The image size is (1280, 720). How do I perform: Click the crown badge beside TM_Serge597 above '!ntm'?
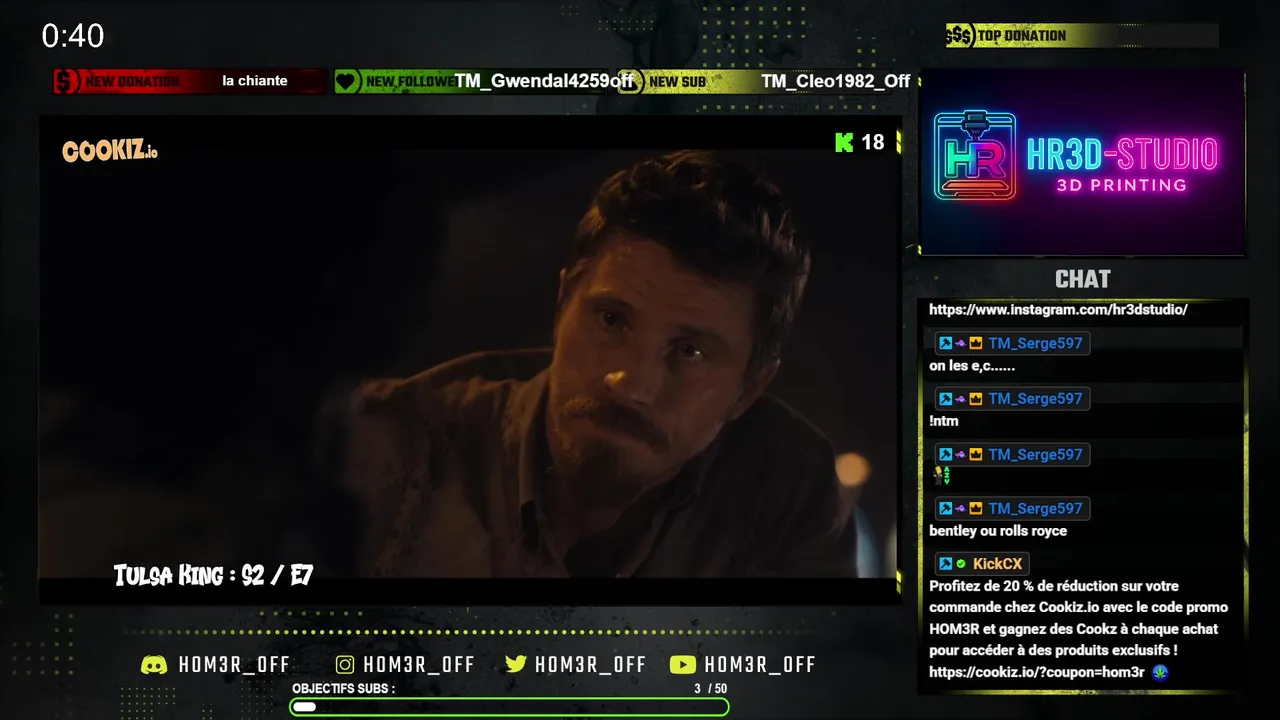[976, 399]
